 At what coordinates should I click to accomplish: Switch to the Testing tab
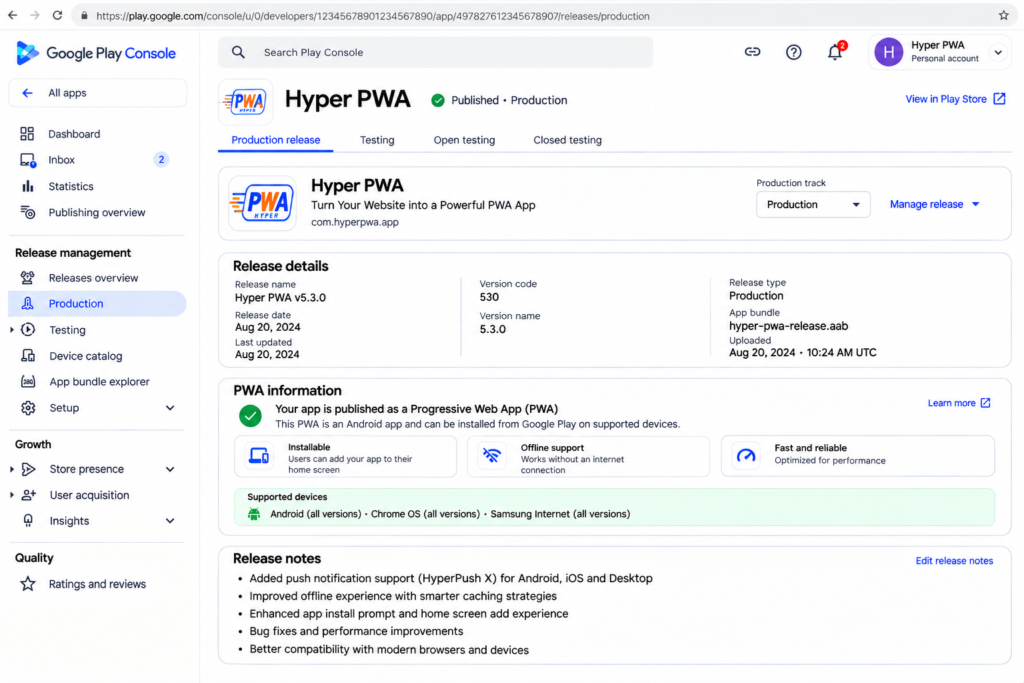click(x=377, y=140)
